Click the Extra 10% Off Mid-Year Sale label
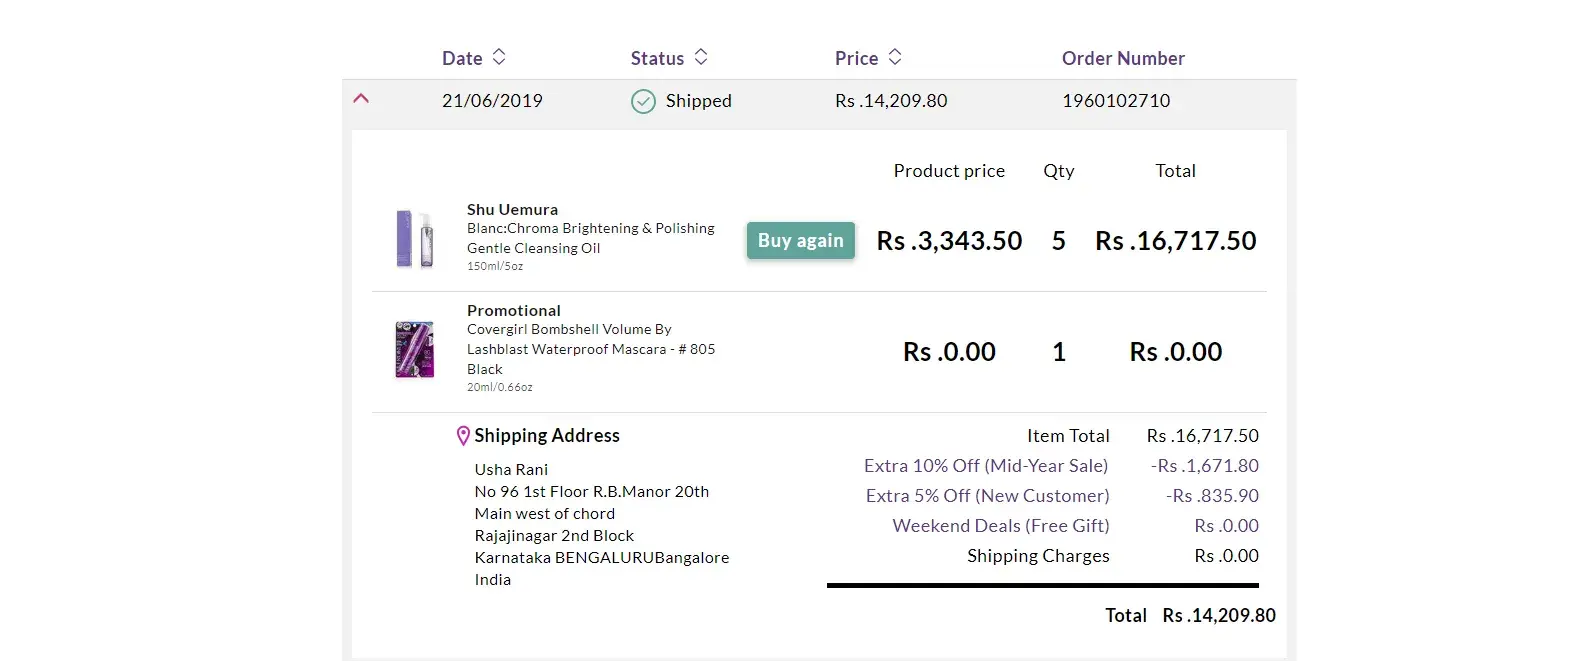Screen dimensions: 1584x661 point(986,466)
